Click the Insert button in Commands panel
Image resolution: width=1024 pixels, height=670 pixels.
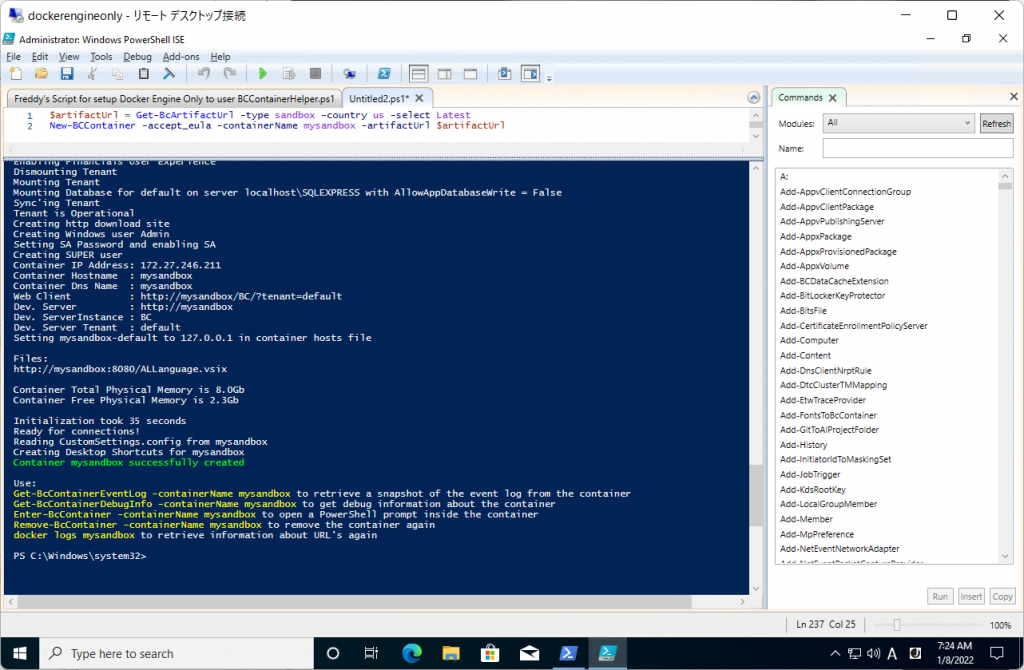971,596
